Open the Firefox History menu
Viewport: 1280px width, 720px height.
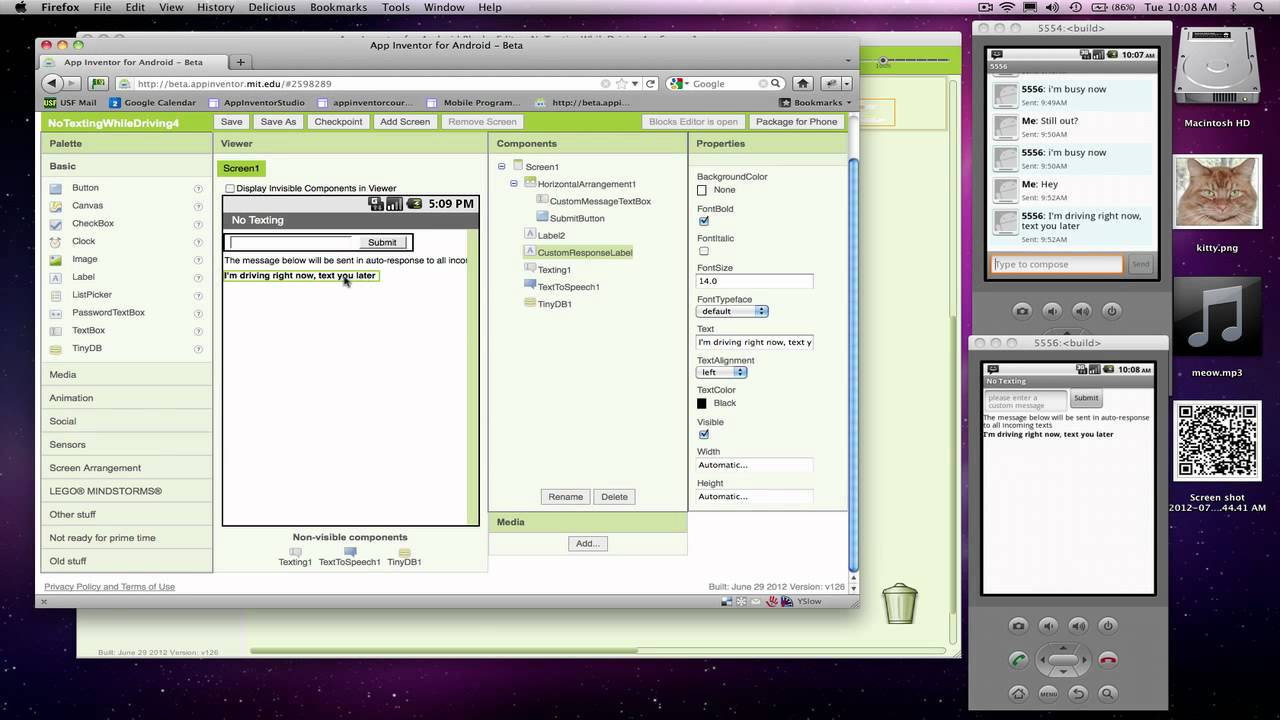click(x=215, y=7)
